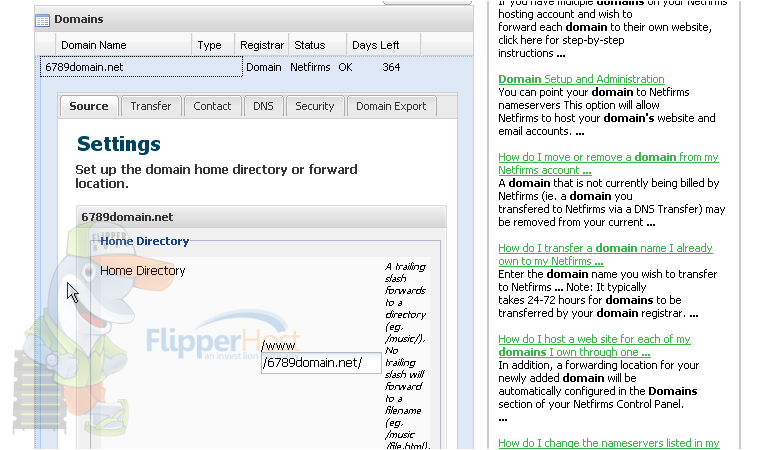The image size is (776, 450).
Task: Click the Domain type cell
Action: 264,67
